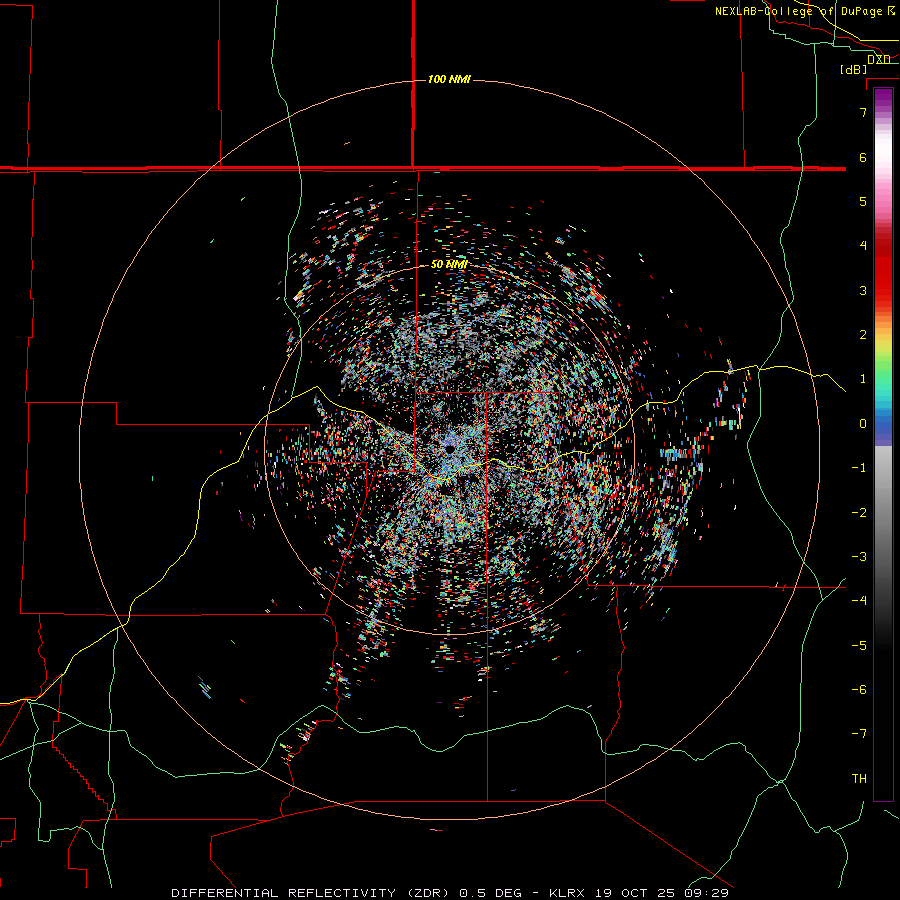
Task: Click the 7 dB scale label
Action: pos(863,112)
